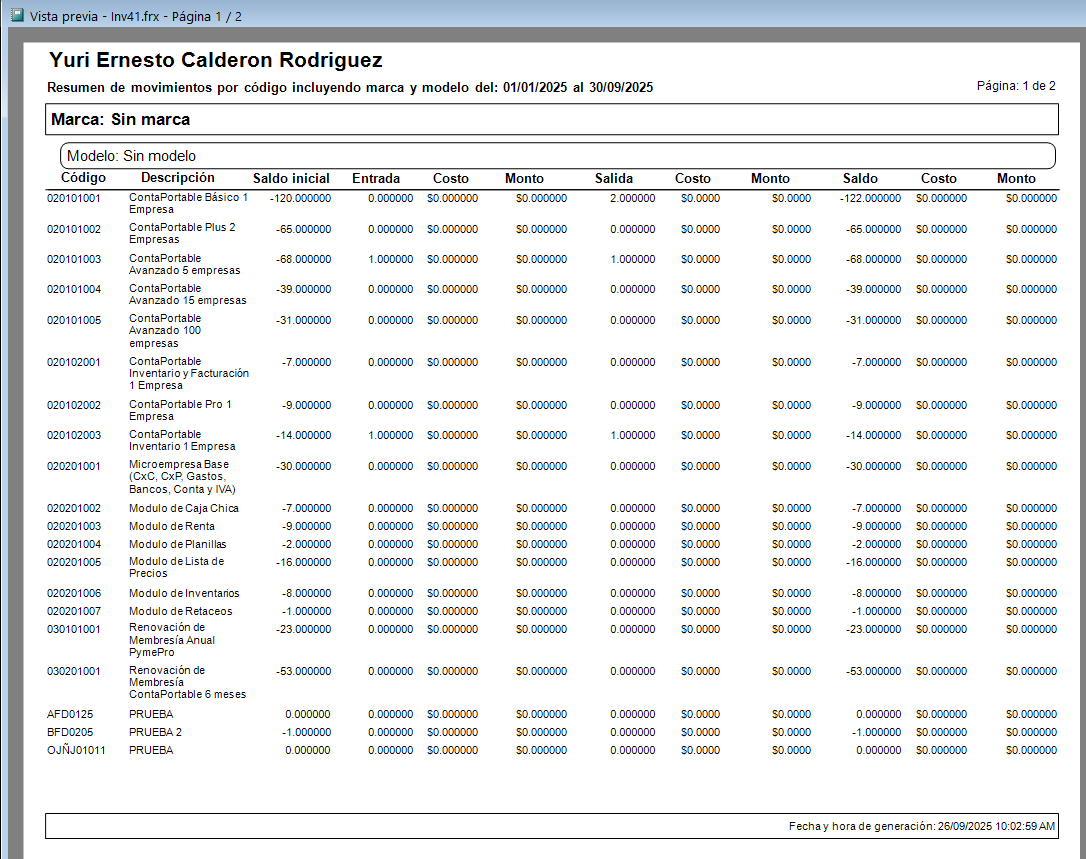
Task: Click the Marca: Sin marca group box
Action: point(552,119)
